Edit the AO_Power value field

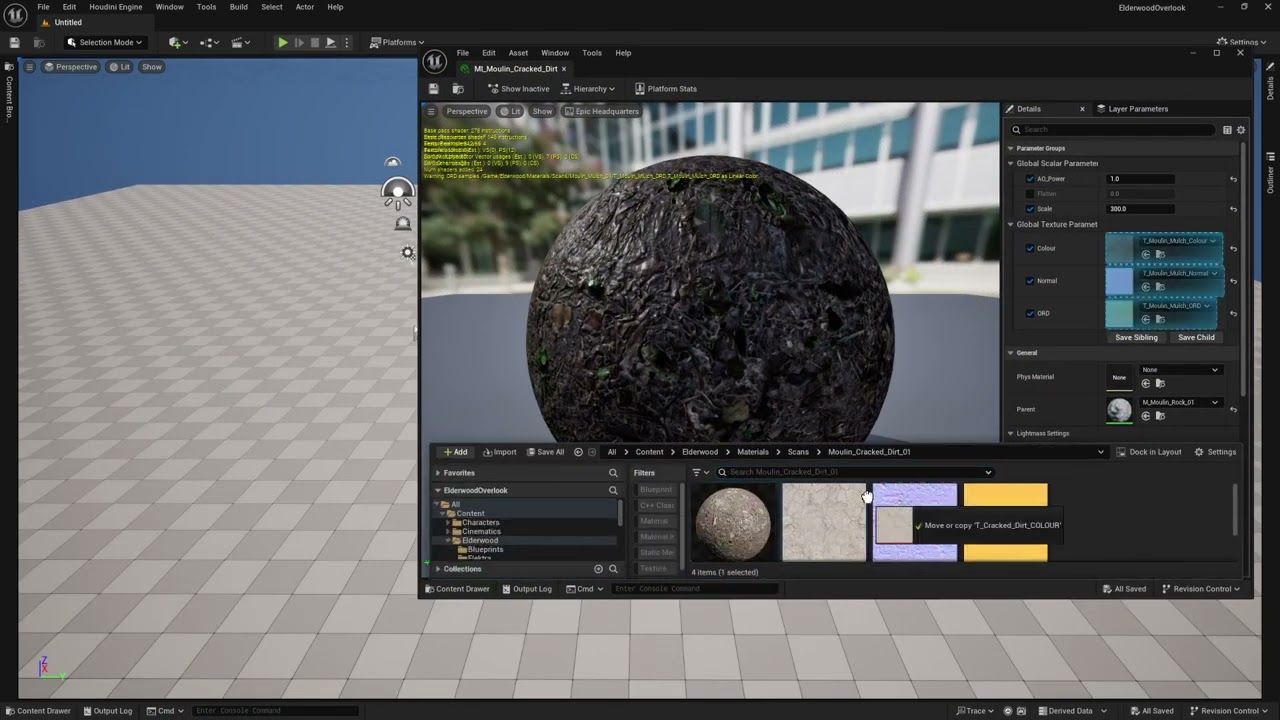point(1139,179)
